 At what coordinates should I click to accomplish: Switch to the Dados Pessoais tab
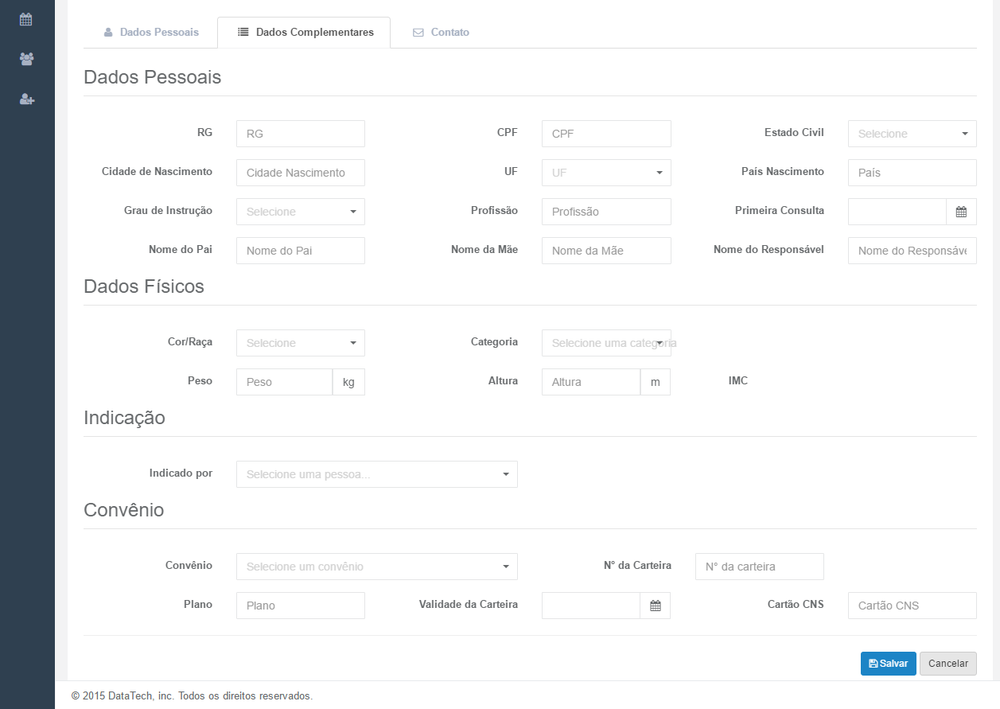pyautogui.click(x=151, y=32)
